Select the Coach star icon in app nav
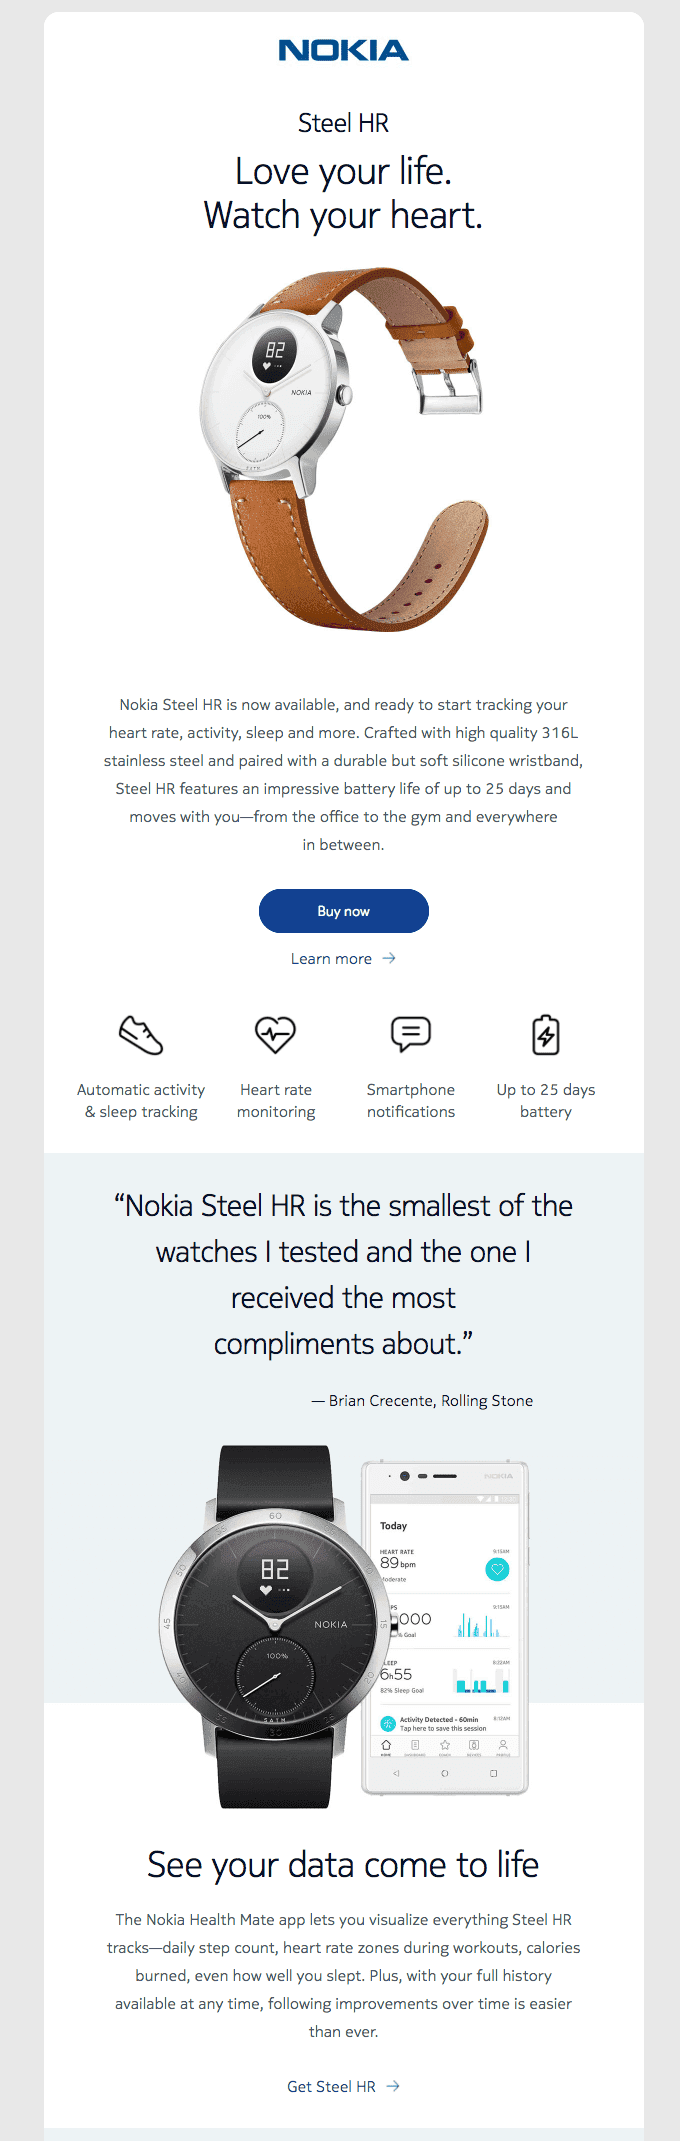This screenshot has height=2141, width=680. [444, 1744]
